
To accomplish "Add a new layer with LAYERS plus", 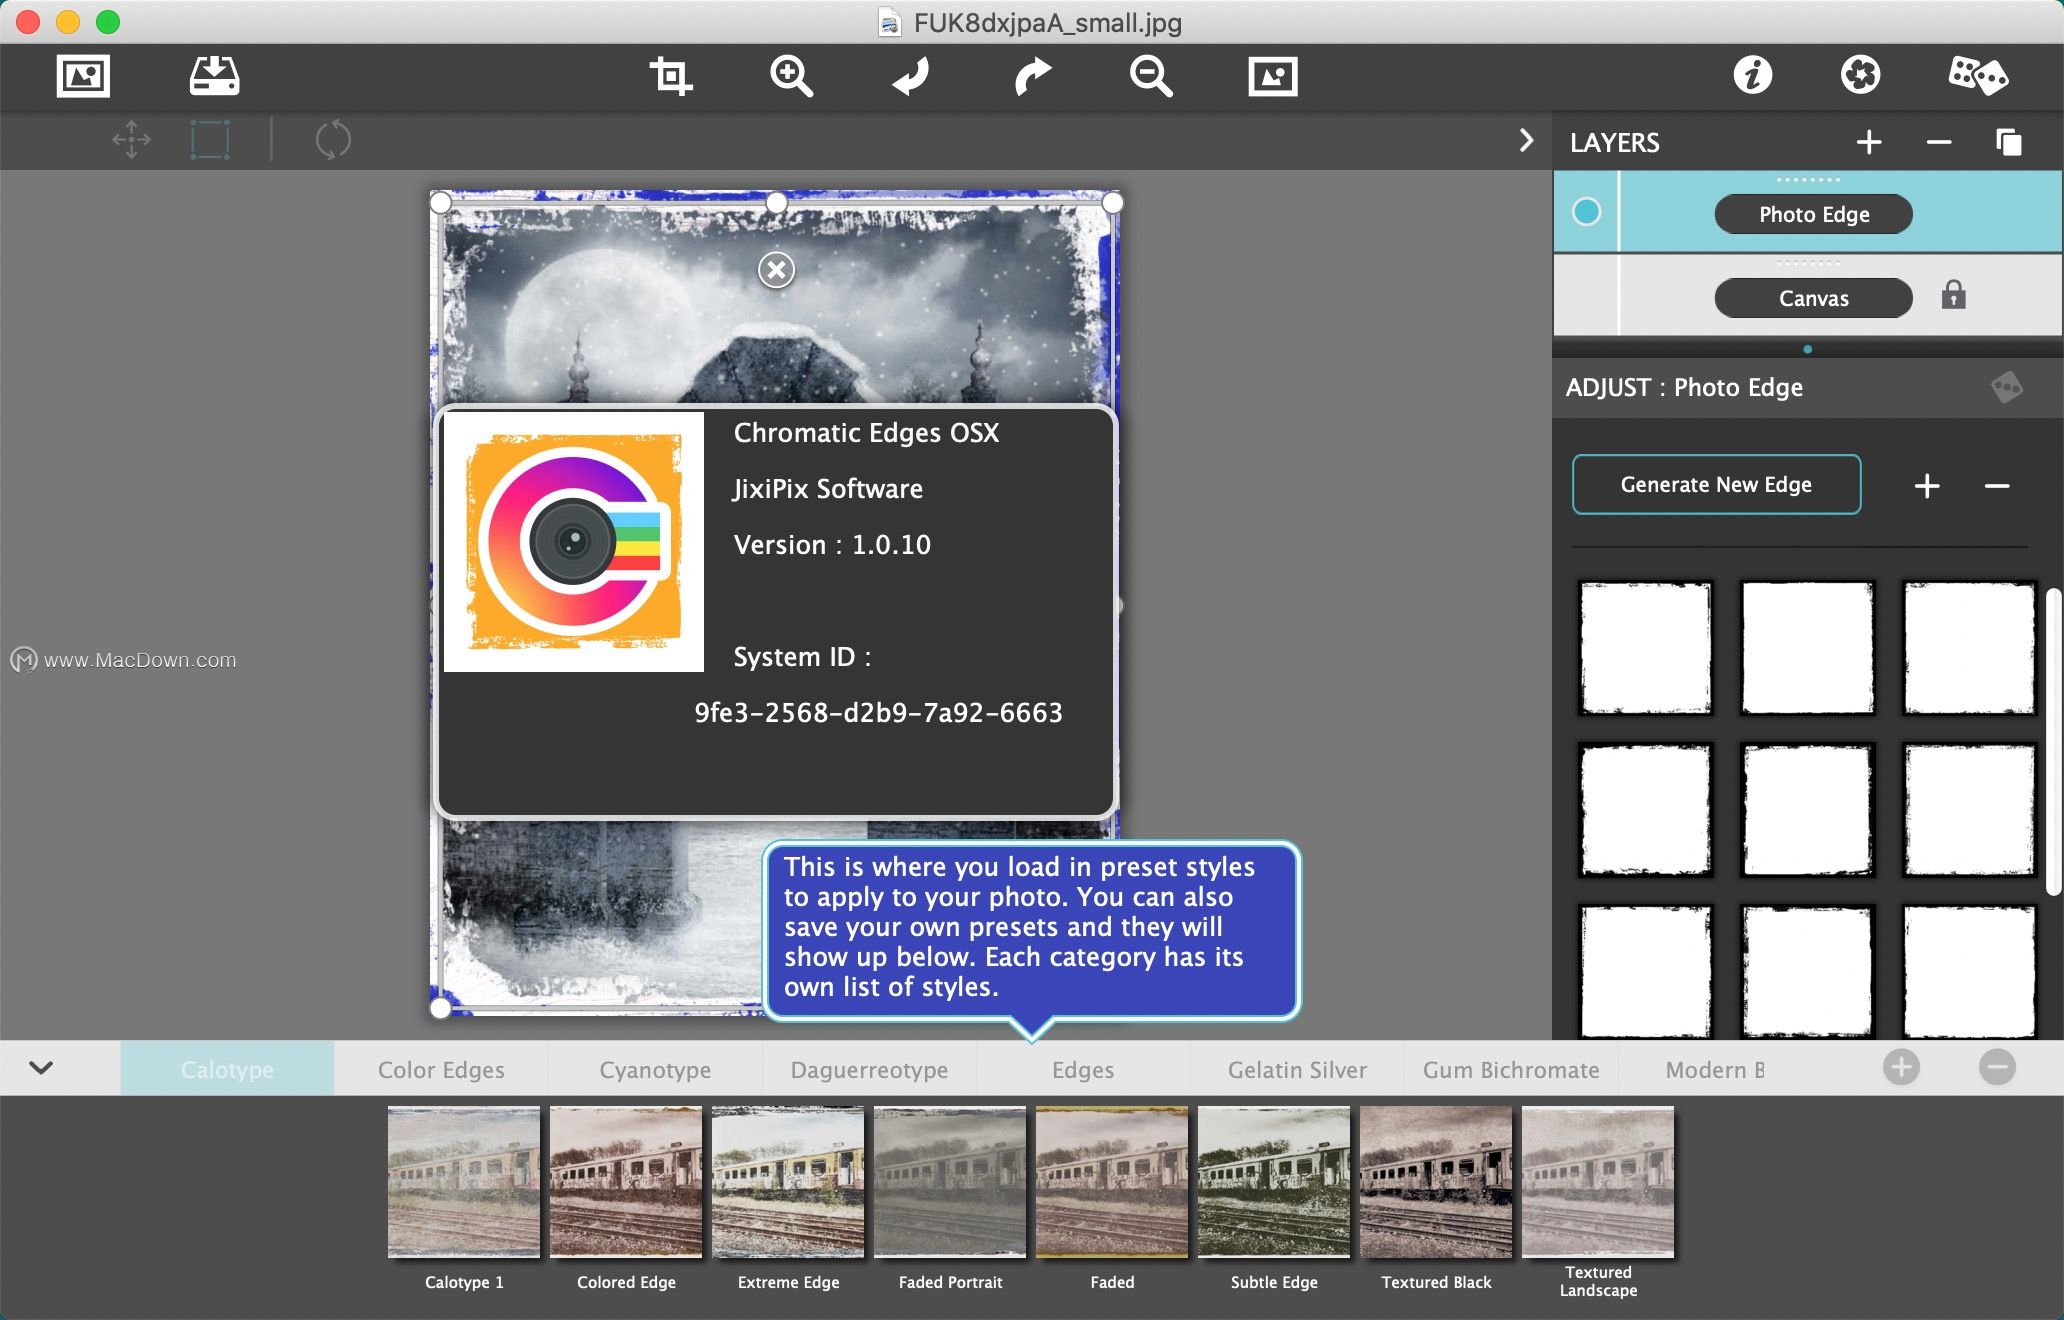I will (x=1868, y=142).
